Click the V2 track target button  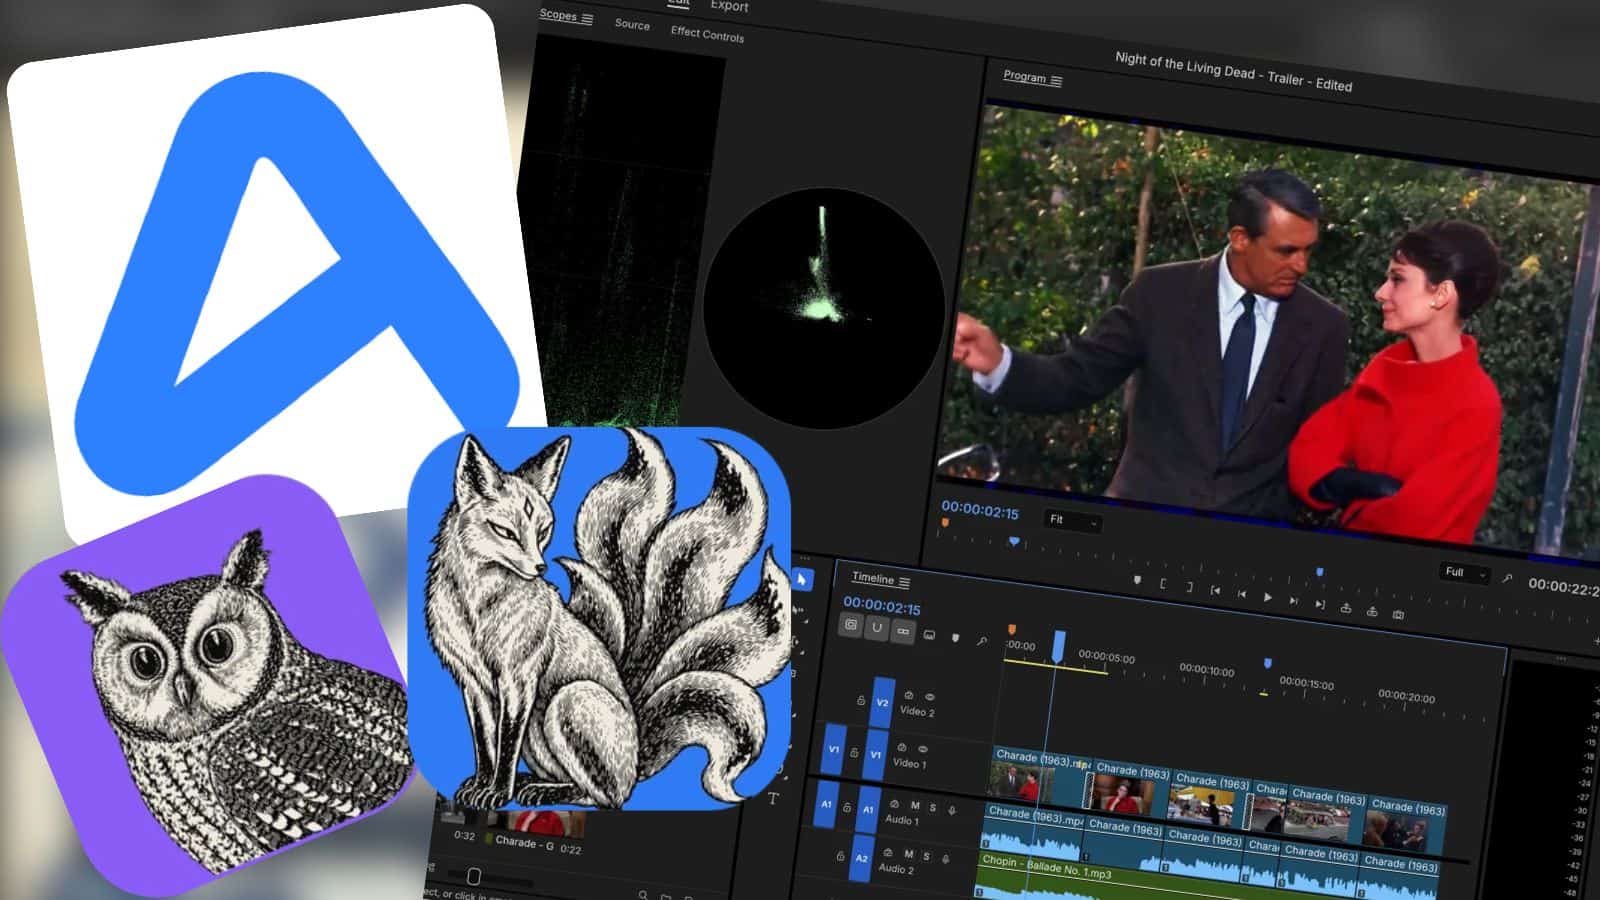(882, 702)
